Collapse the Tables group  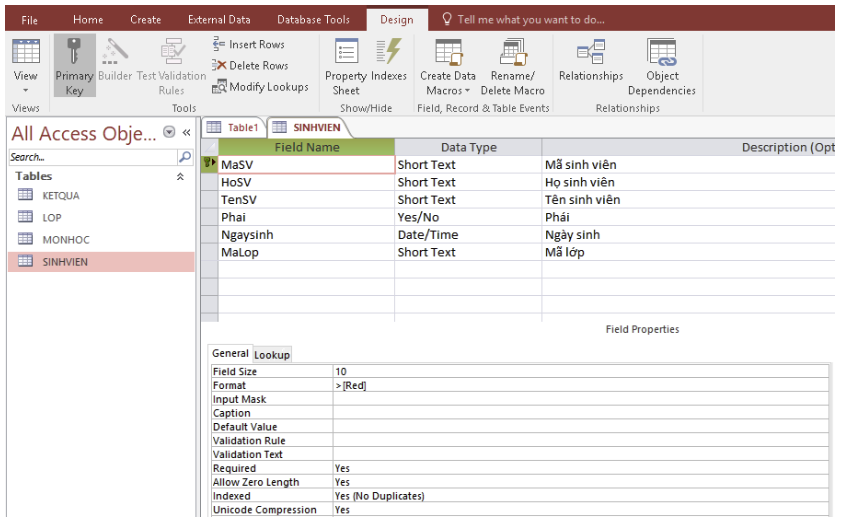tap(180, 176)
